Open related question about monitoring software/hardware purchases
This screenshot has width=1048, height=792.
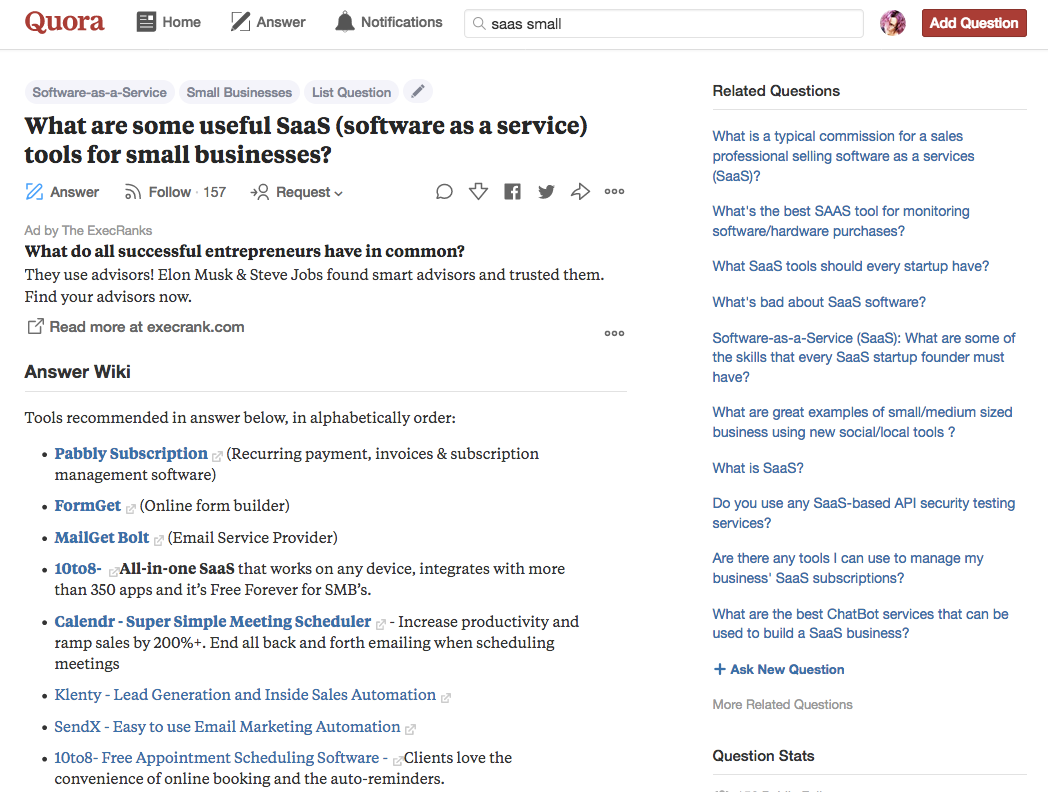[841, 221]
